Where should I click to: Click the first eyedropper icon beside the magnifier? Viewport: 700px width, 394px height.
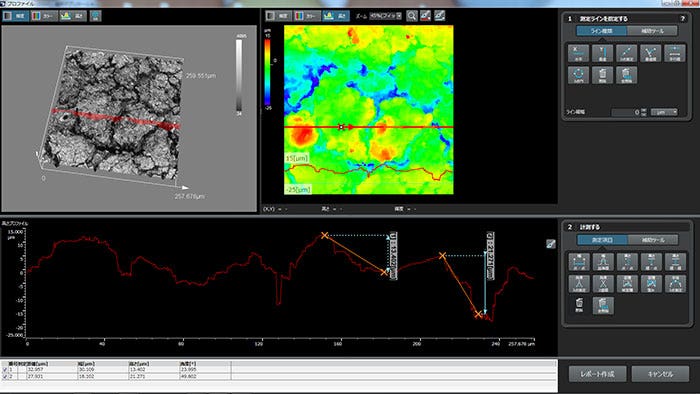pyautogui.click(x=425, y=16)
